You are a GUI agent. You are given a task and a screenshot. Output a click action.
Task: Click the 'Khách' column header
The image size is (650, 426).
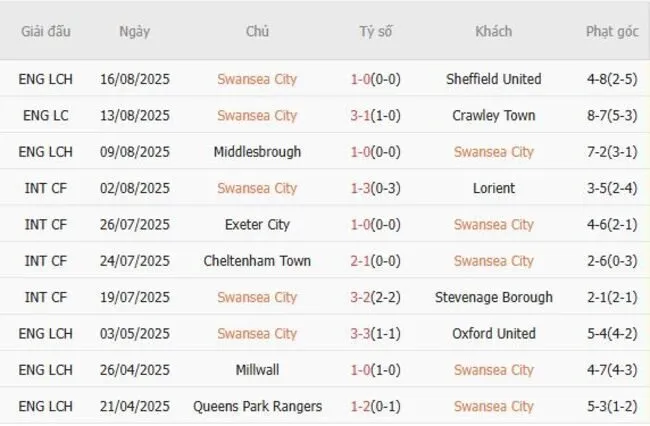pyautogui.click(x=494, y=31)
